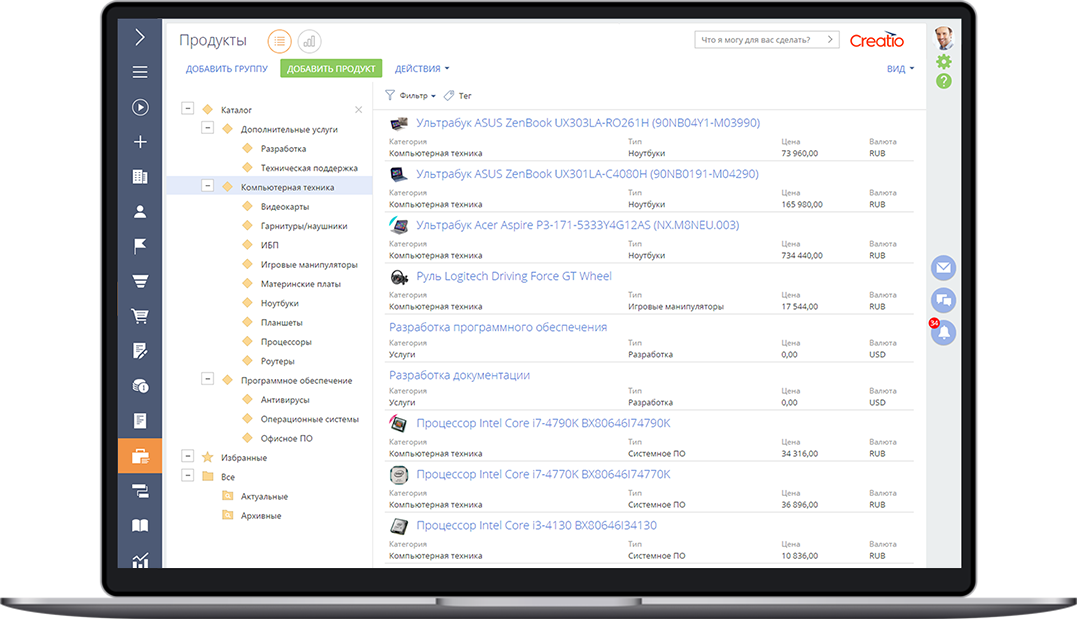Close the Каталог folder tree panel
Viewport: 1077px width, 619px height.
tap(359, 110)
